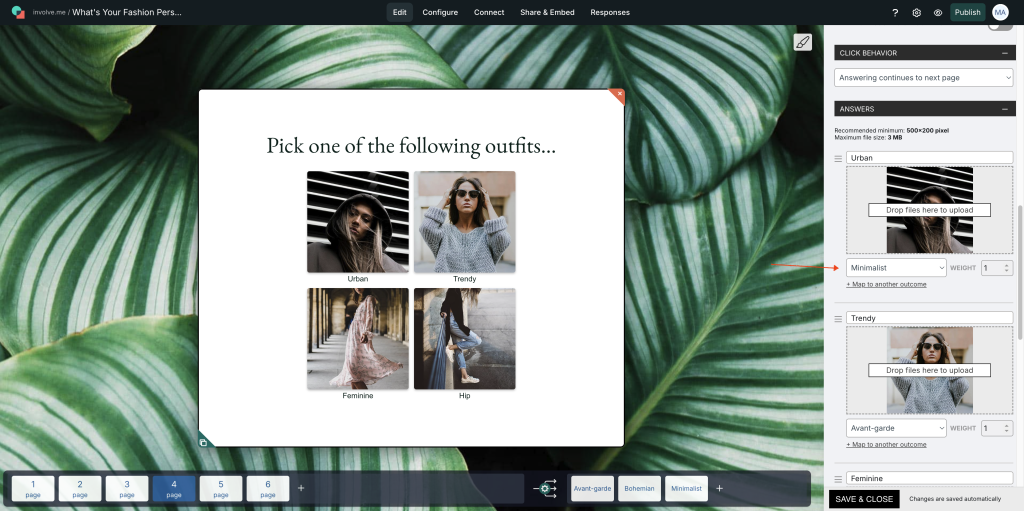1024x511 pixels.
Task: Click Map to another outcome under Trendy
Action: coord(886,444)
